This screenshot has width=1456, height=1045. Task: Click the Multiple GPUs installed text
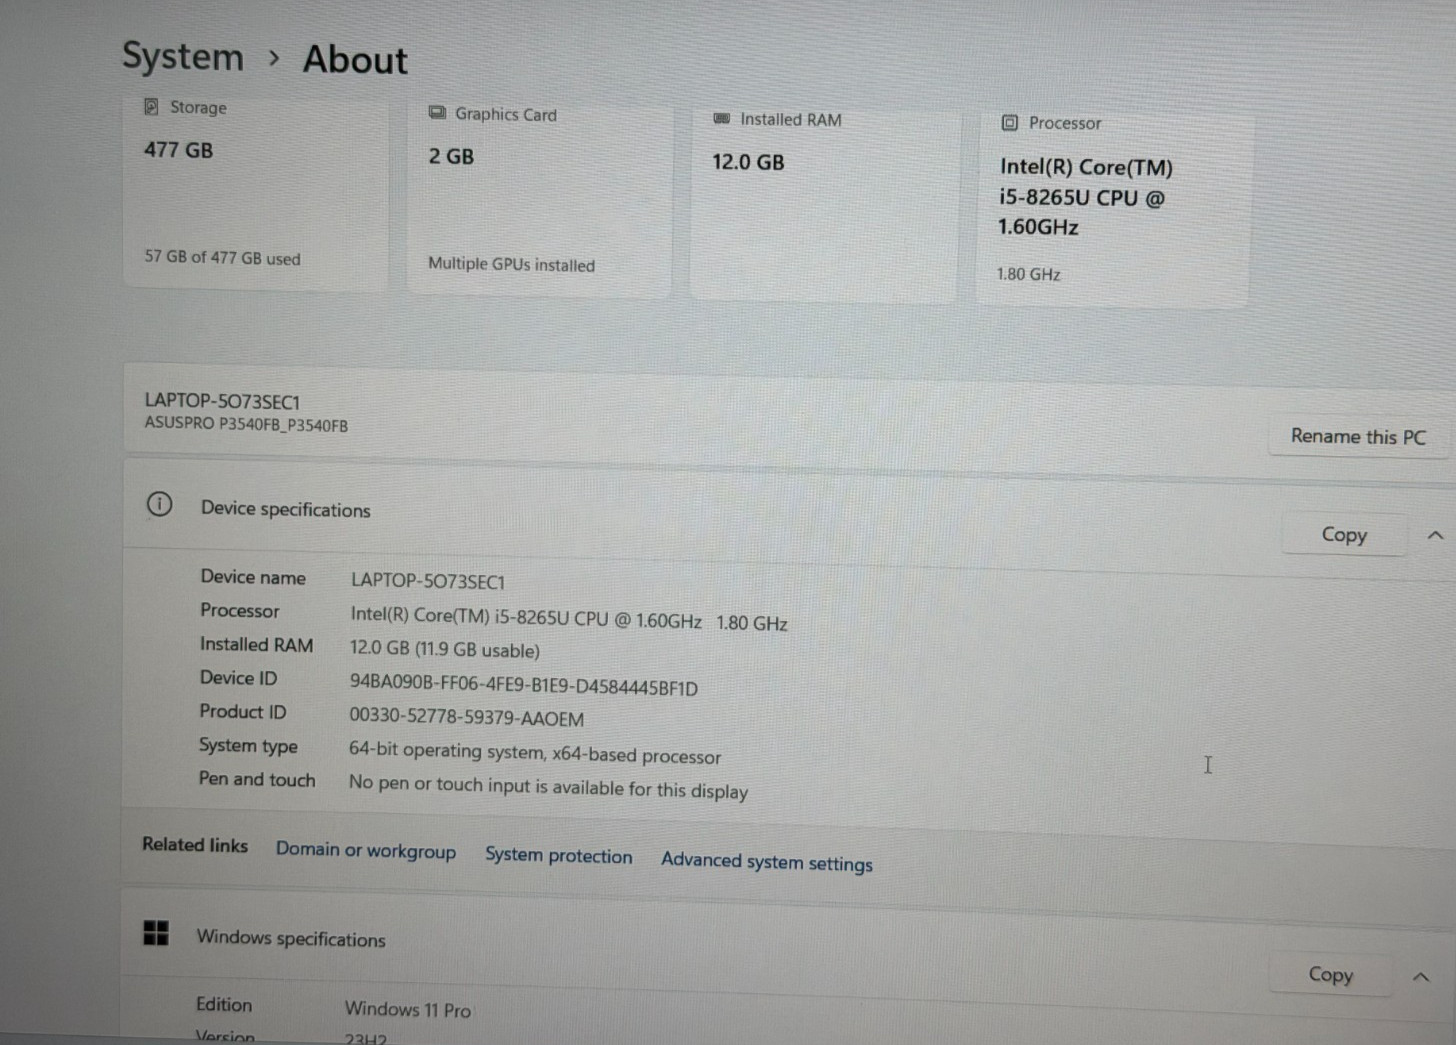tap(511, 264)
